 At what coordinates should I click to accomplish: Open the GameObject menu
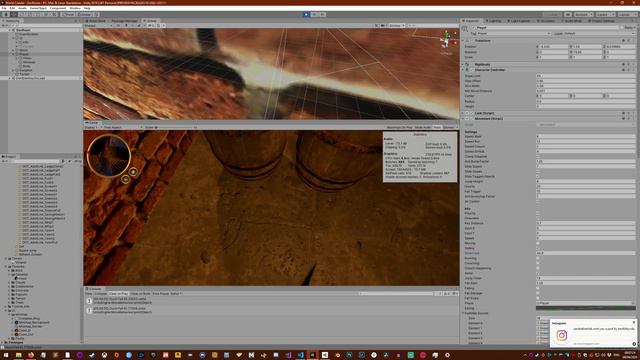click(x=38, y=8)
